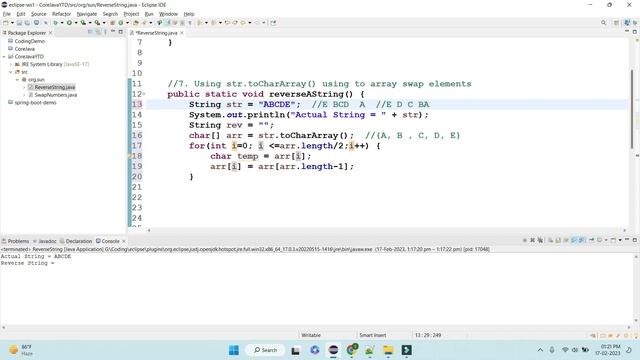This screenshot has width=640, height=360.
Task: Click Remove All Terminated Launches in Console
Action: click(540, 240)
